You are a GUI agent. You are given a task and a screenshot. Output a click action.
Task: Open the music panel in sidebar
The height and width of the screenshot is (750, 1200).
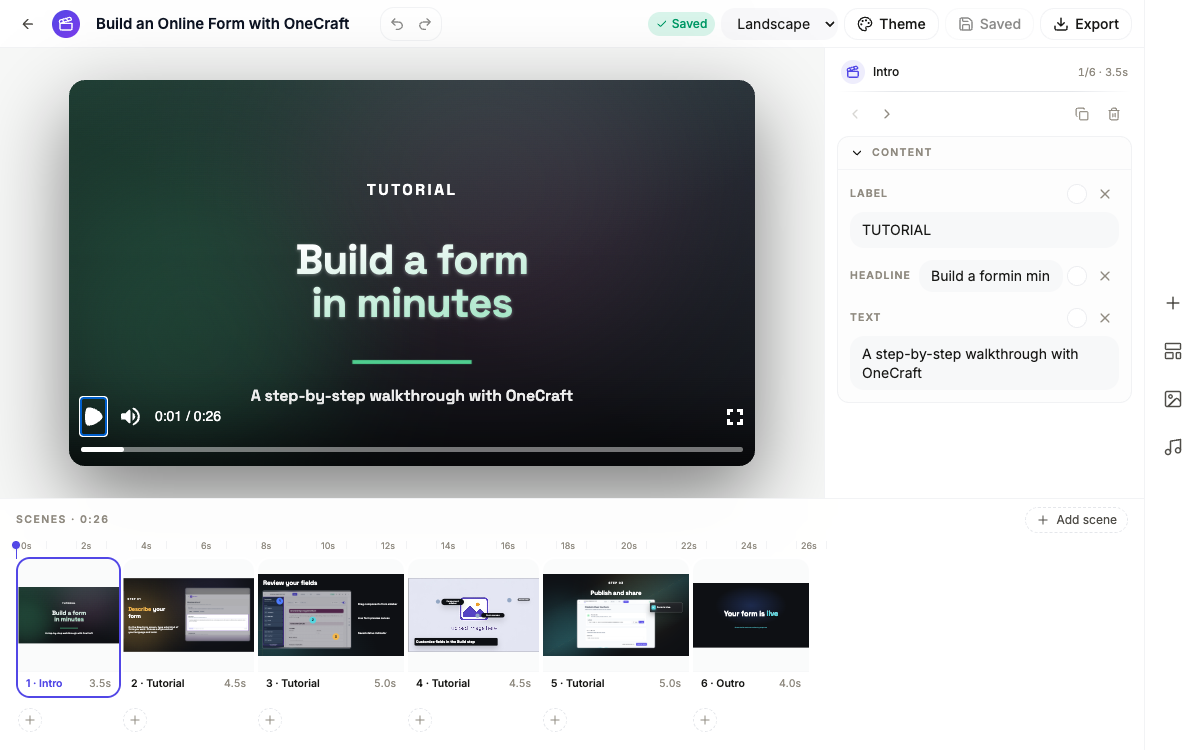pyautogui.click(x=1173, y=447)
